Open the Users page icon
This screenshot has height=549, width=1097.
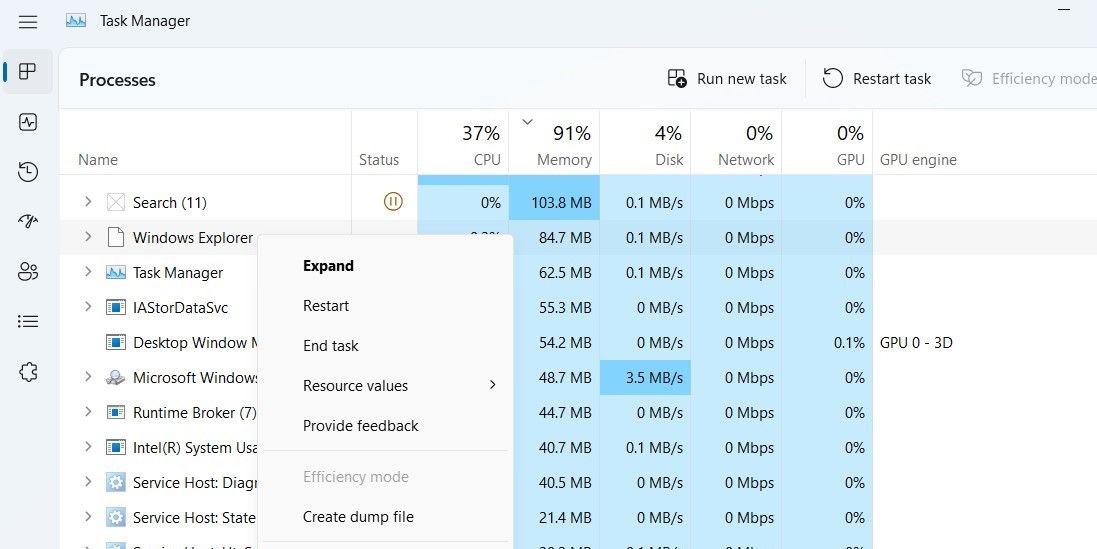[28, 271]
